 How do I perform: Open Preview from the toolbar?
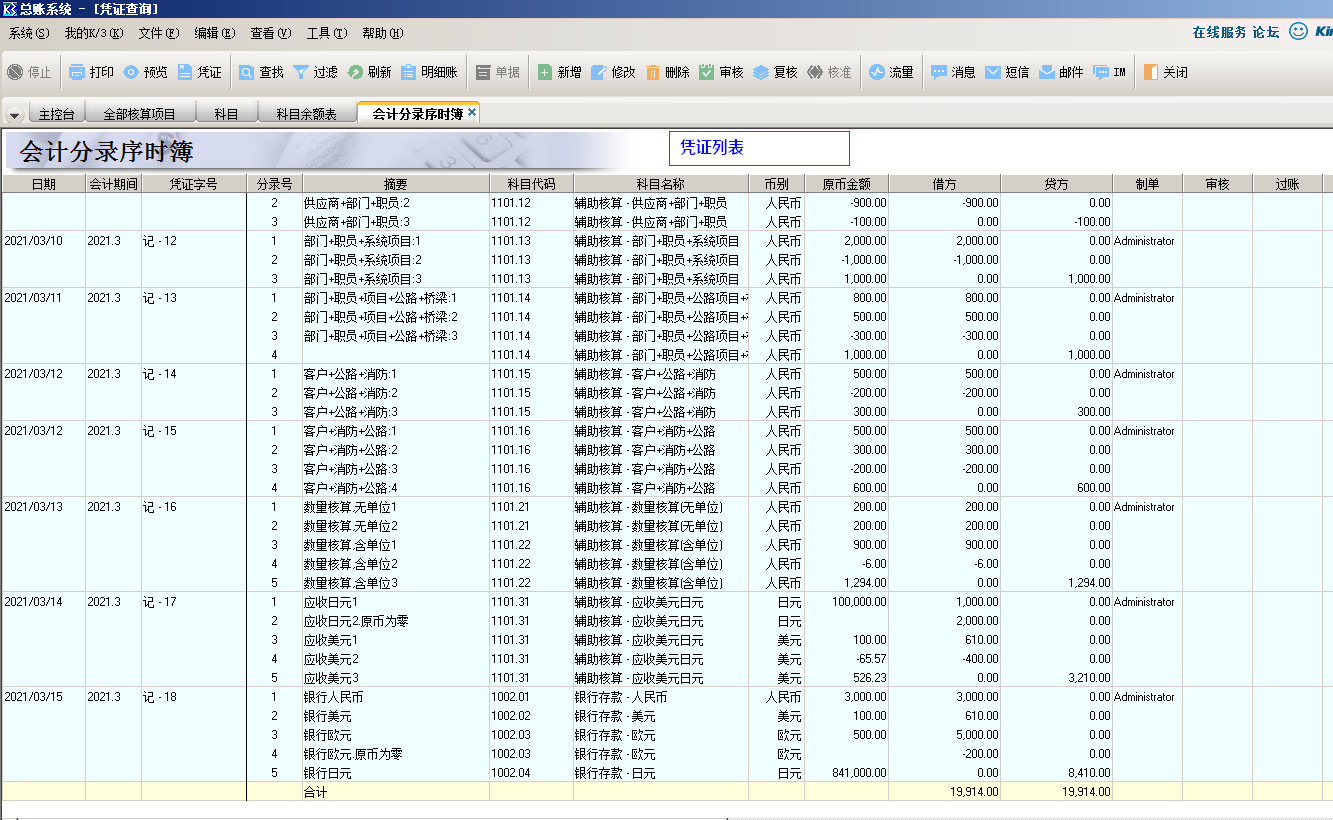tap(131, 72)
